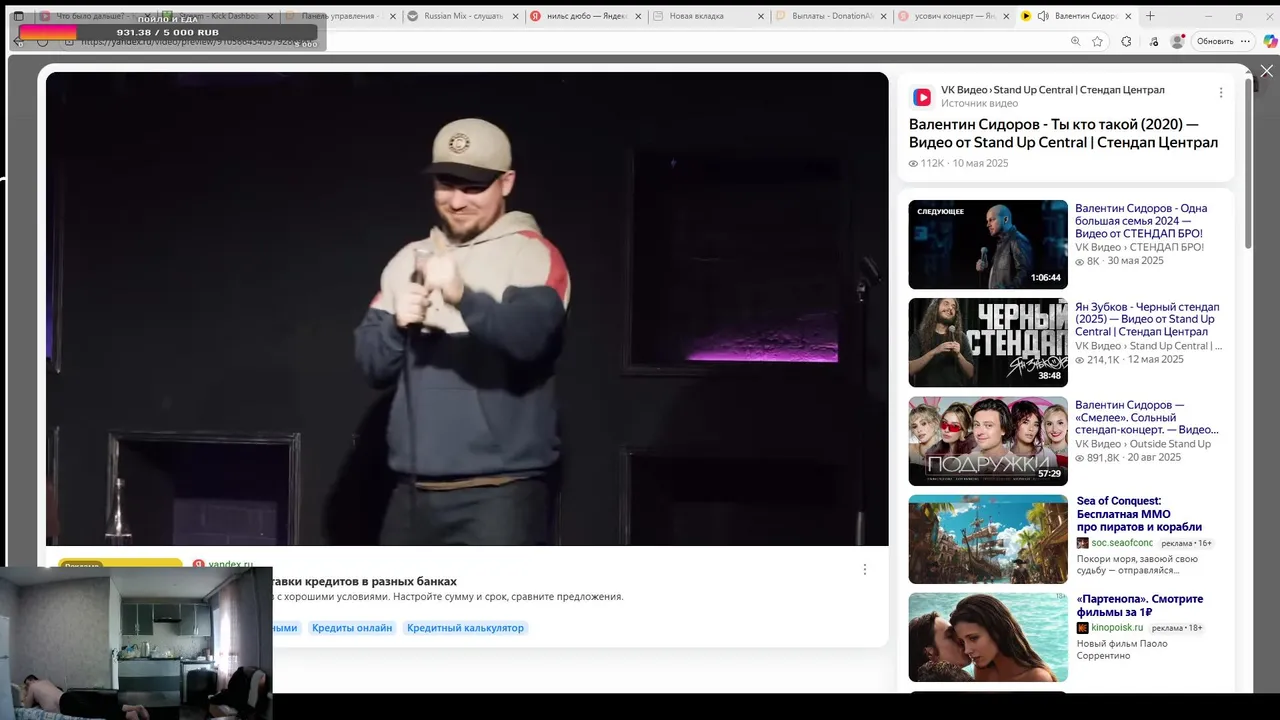Open the Одна большая семья 2024 video link

1141,221
